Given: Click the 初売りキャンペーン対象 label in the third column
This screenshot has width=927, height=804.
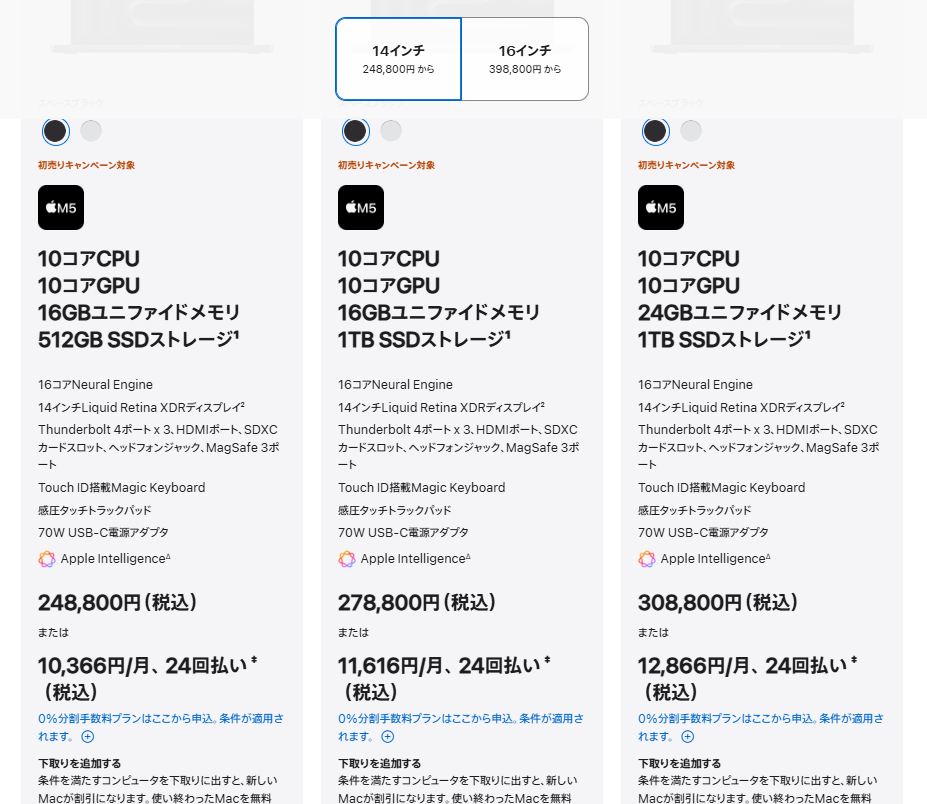Looking at the screenshot, I should pos(686,165).
